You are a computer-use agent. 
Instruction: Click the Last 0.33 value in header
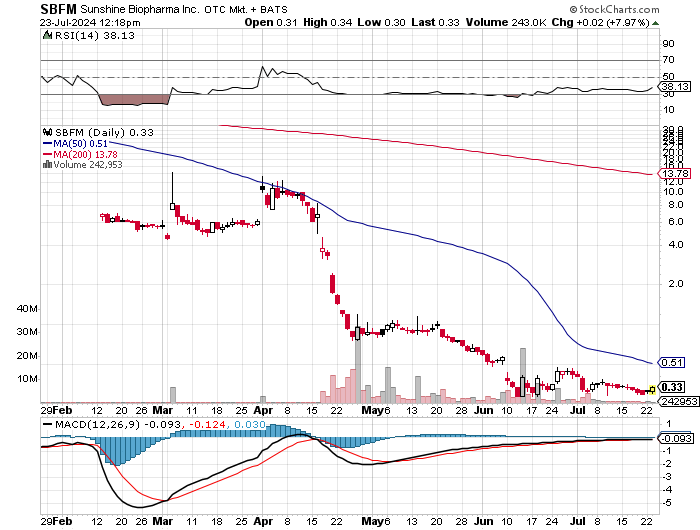coord(435,22)
